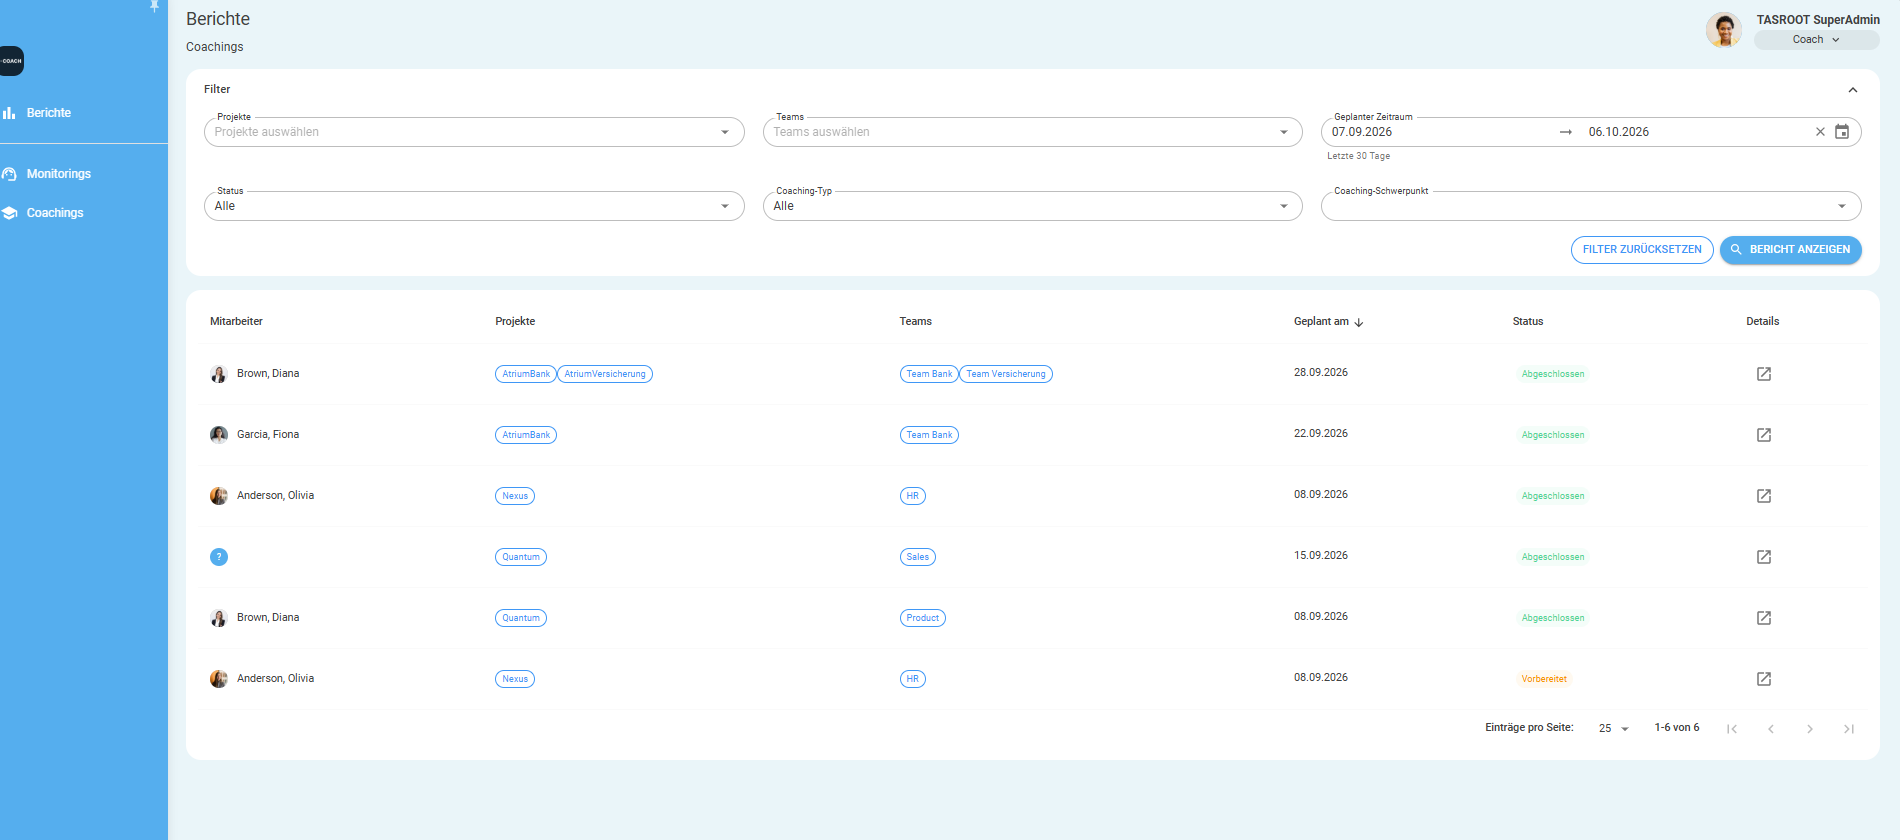Screen dimensions: 1900x840
Task: Change the Einträge pro Seite value
Action: (1613, 729)
